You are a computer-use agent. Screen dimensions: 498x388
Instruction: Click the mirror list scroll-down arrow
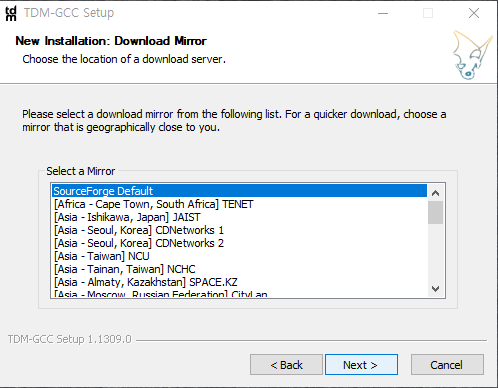(435, 289)
